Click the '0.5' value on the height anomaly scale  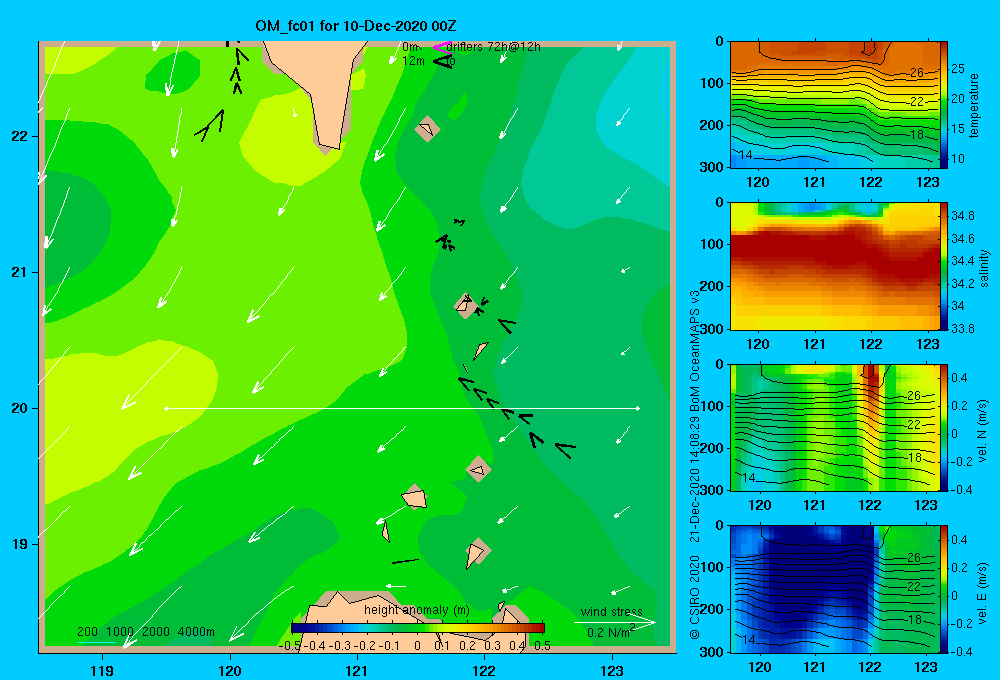(543, 646)
